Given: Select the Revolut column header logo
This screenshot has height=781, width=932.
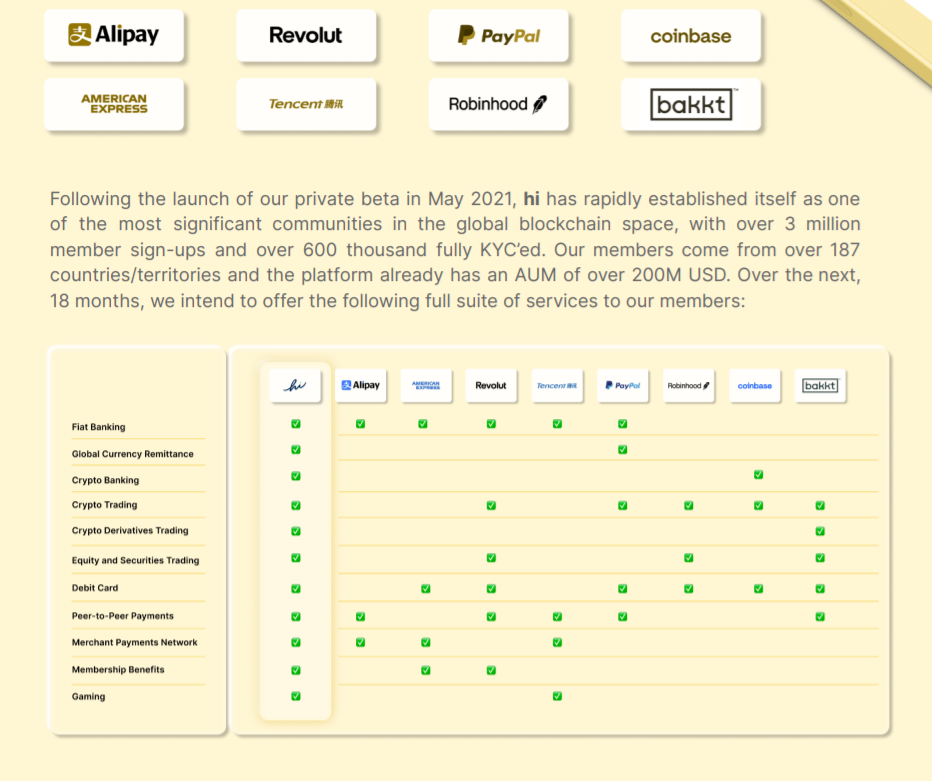Looking at the screenshot, I should [x=491, y=386].
